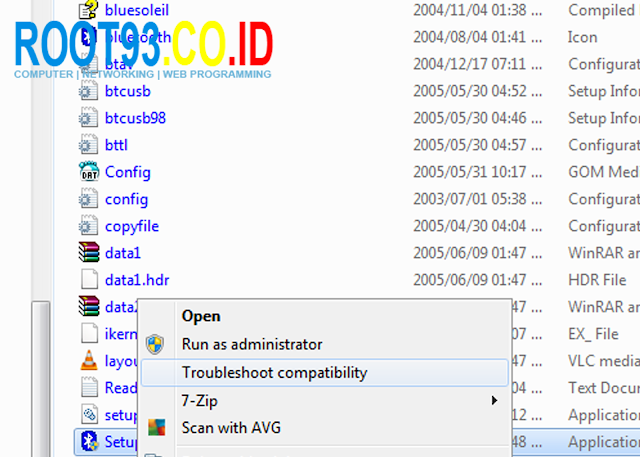Click the gear icon of the 2003 config file
The height and width of the screenshot is (457, 640).
[89, 199]
